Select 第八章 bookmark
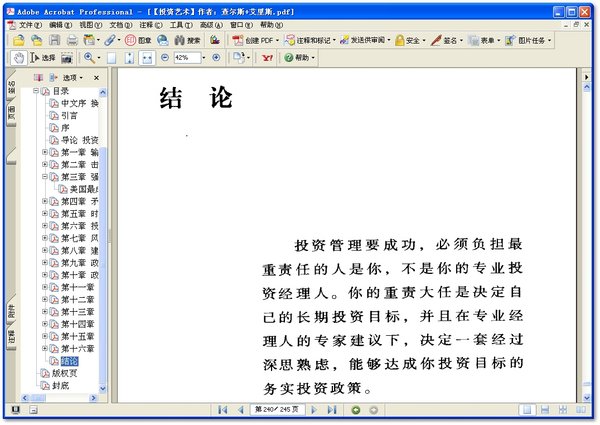Viewport: 600px width, 425px height. [x=80, y=251]
